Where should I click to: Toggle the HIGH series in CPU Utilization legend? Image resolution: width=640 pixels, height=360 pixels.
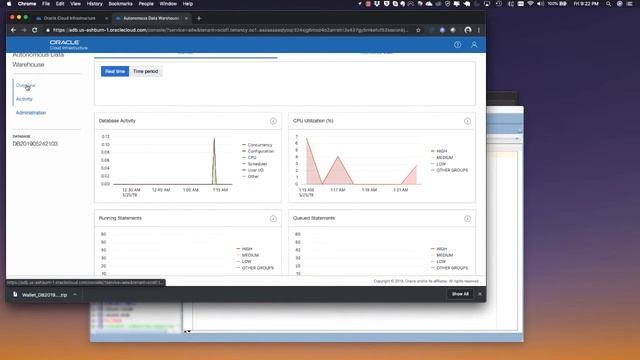click(x=439, y=151)
